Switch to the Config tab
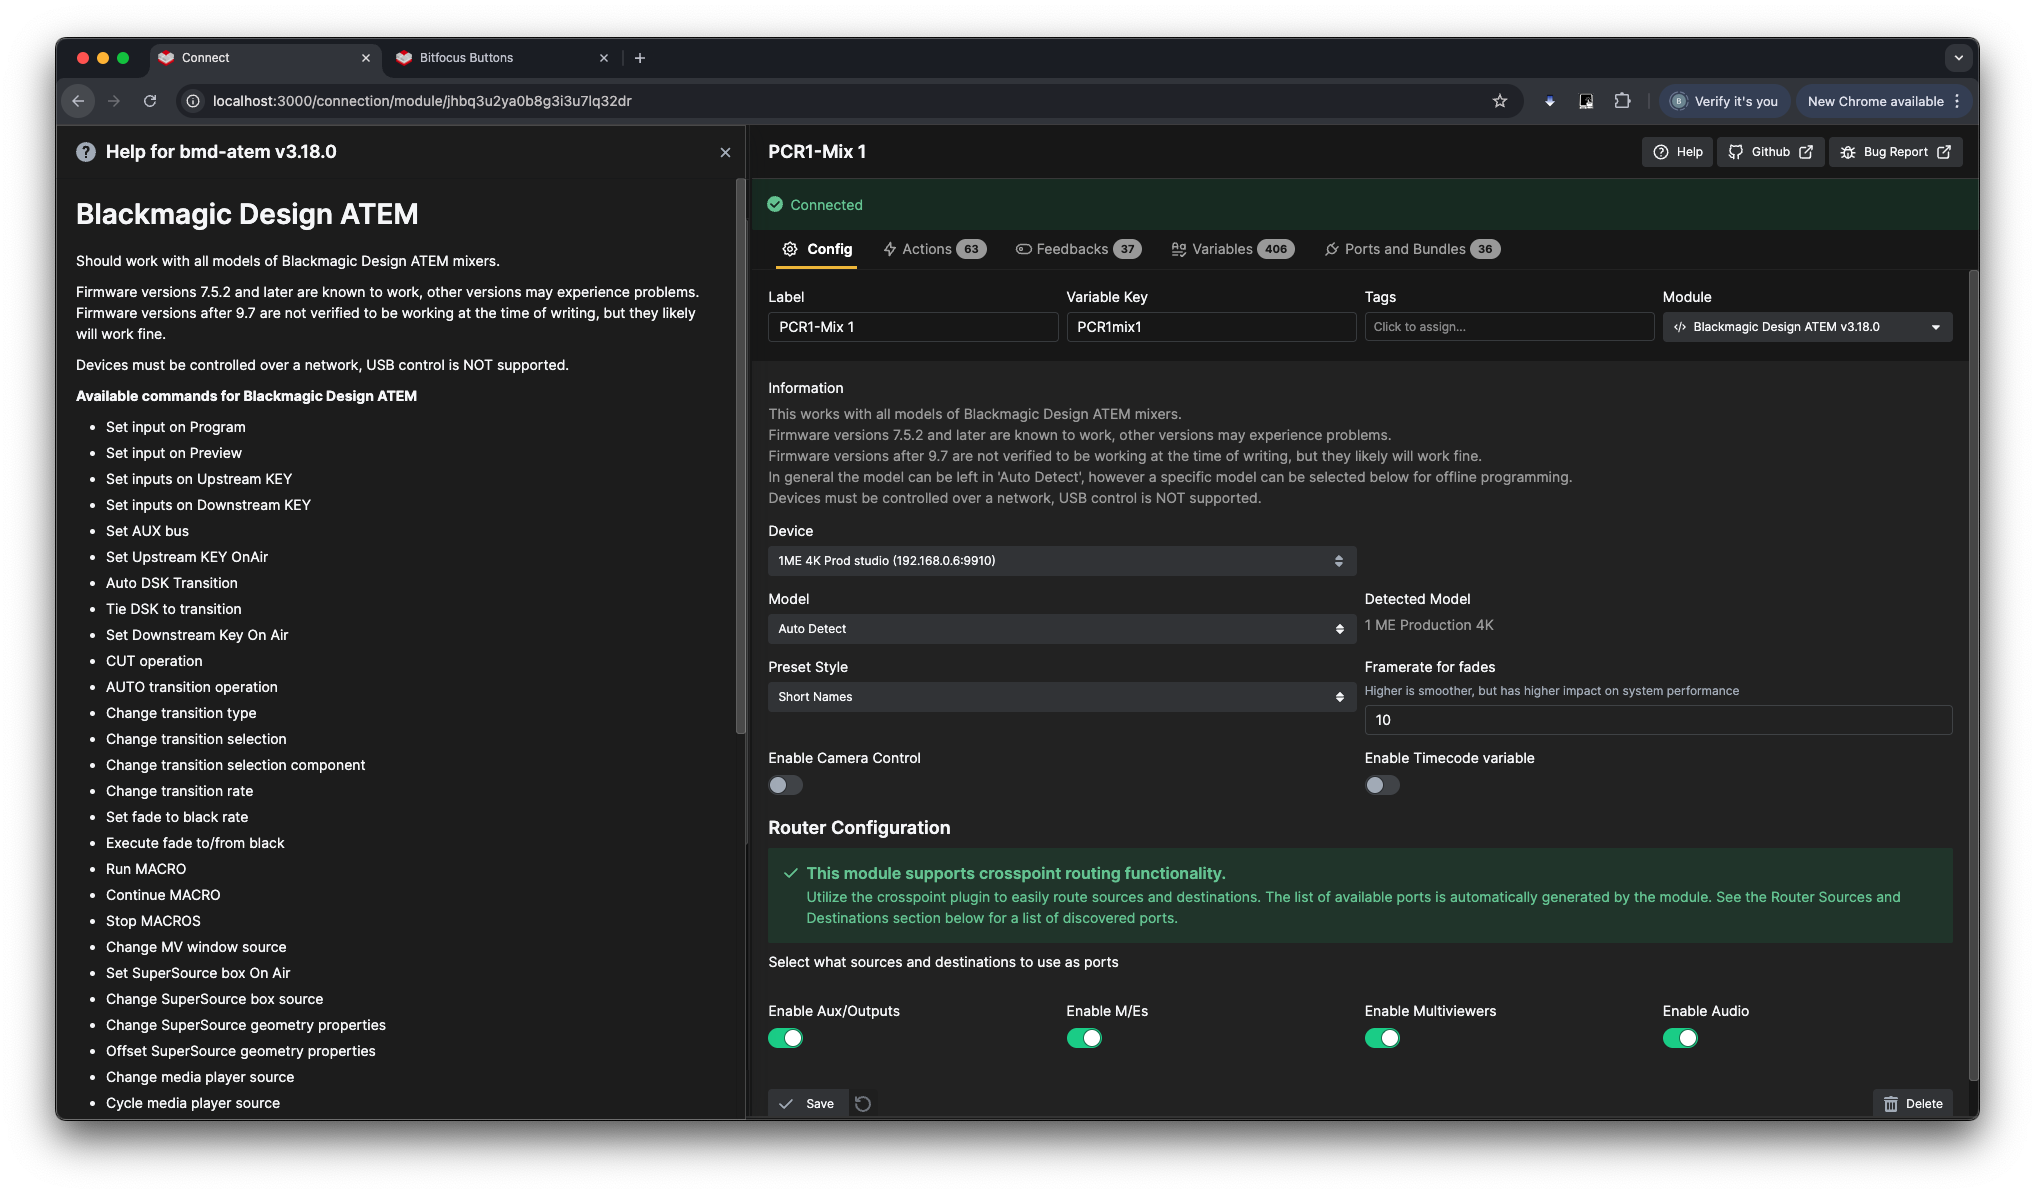Viewport: 2035px width, 1194px height. point(817,249)
